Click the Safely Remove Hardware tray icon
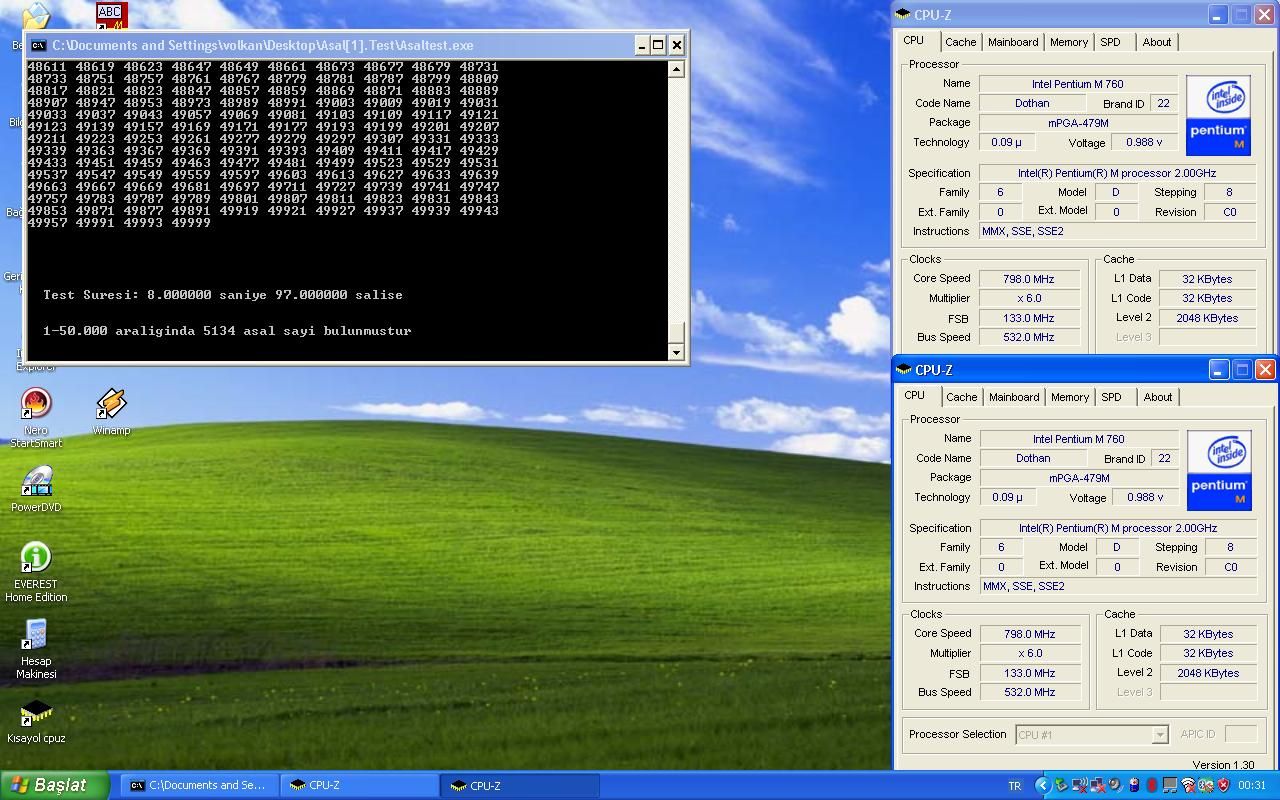 pos(1061,785)
